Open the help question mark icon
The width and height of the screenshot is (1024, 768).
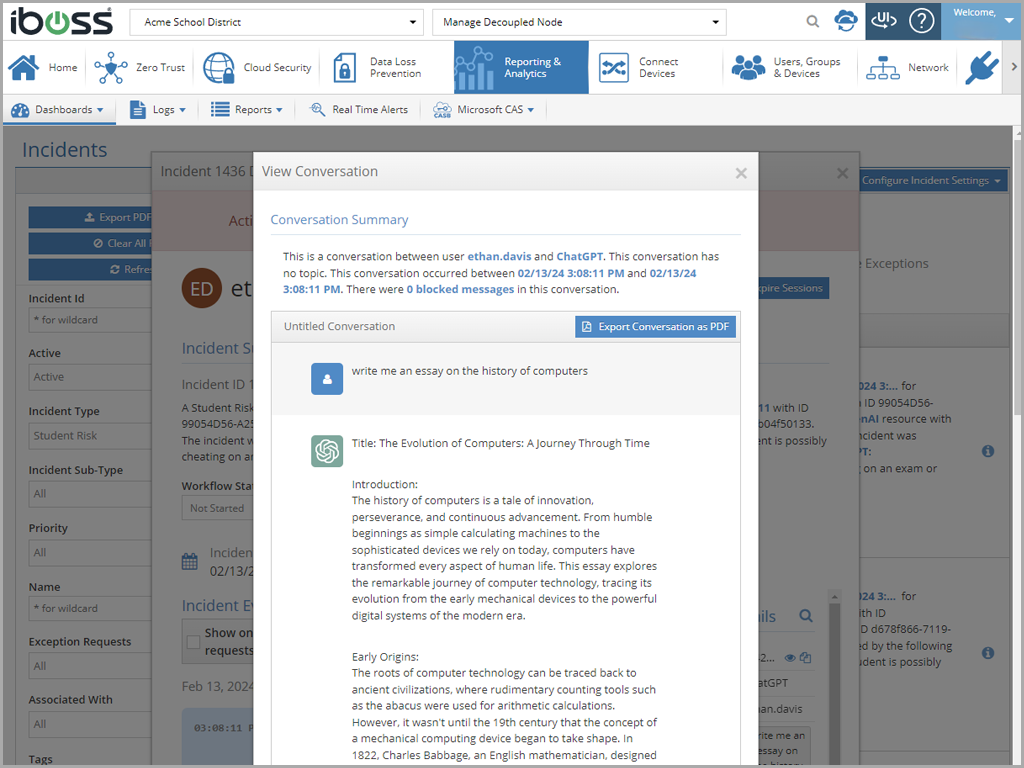coord(921,21)
